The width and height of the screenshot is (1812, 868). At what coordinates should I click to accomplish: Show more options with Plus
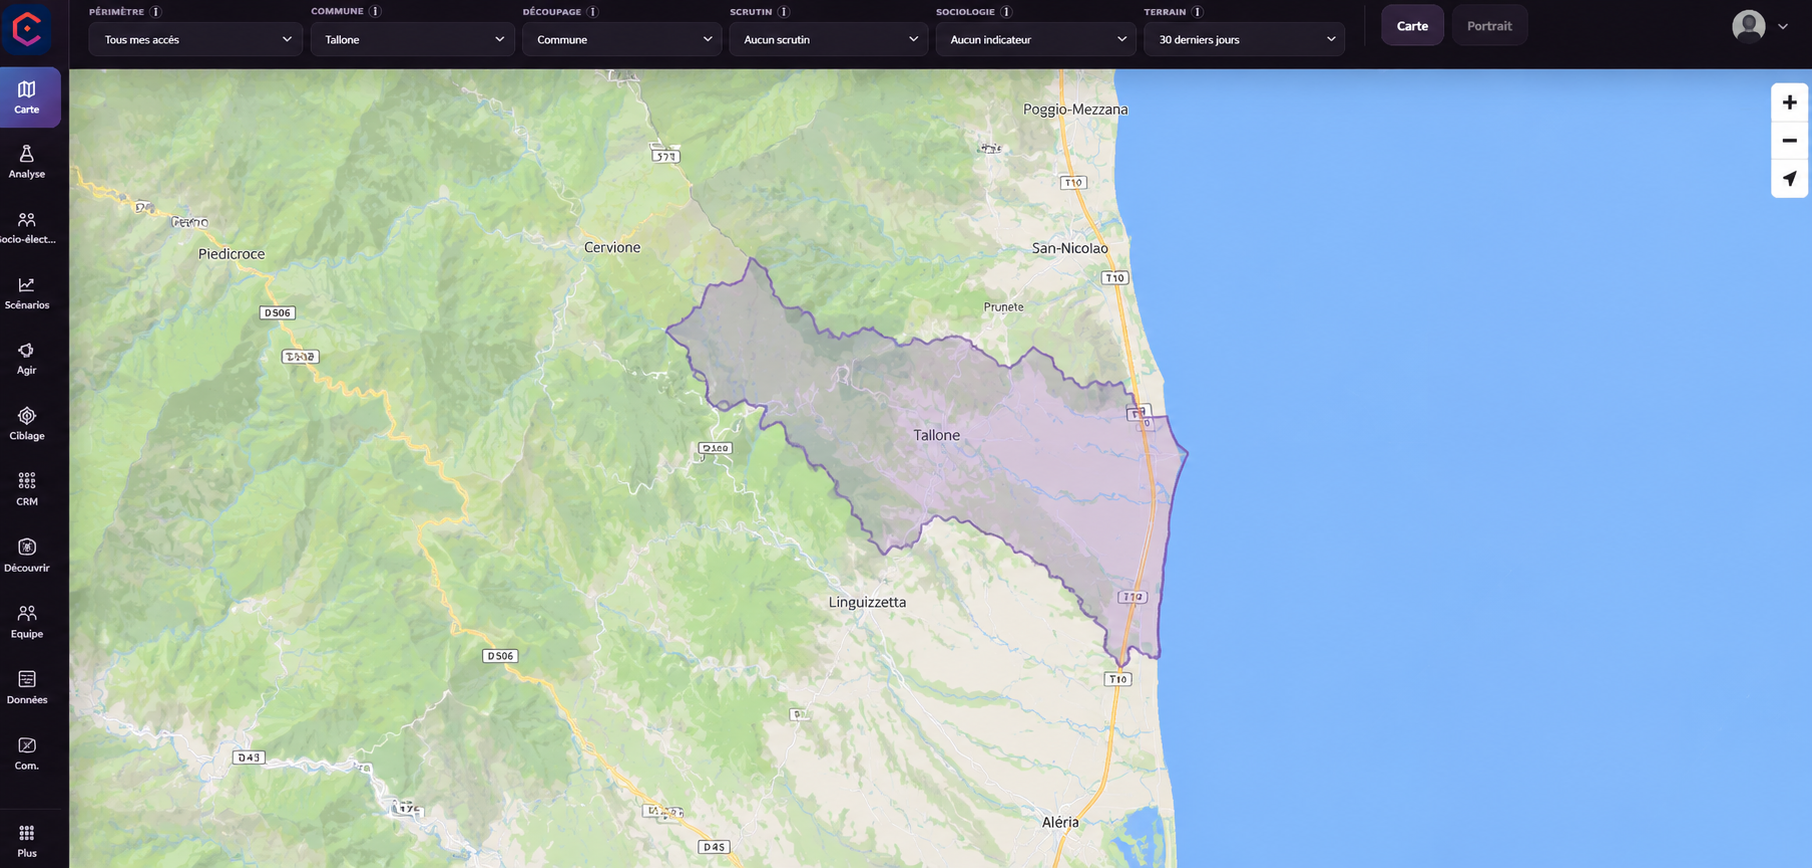pos(27,841)
